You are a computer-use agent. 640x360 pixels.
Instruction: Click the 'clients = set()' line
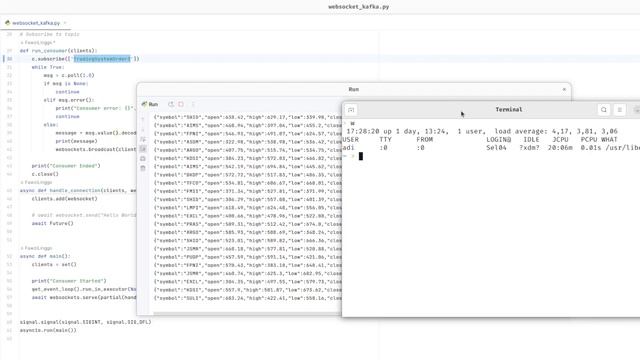click(x=54, y=264)
